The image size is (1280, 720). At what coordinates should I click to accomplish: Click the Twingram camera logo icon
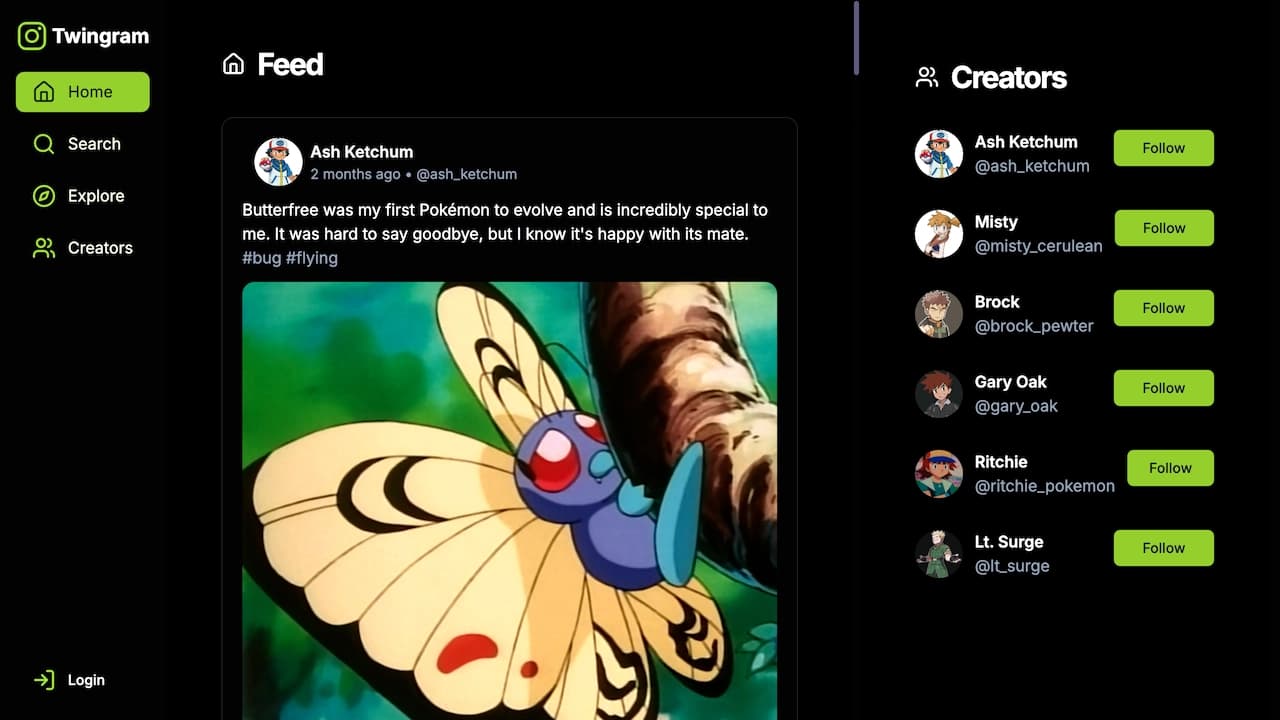(x=32, y=36)
